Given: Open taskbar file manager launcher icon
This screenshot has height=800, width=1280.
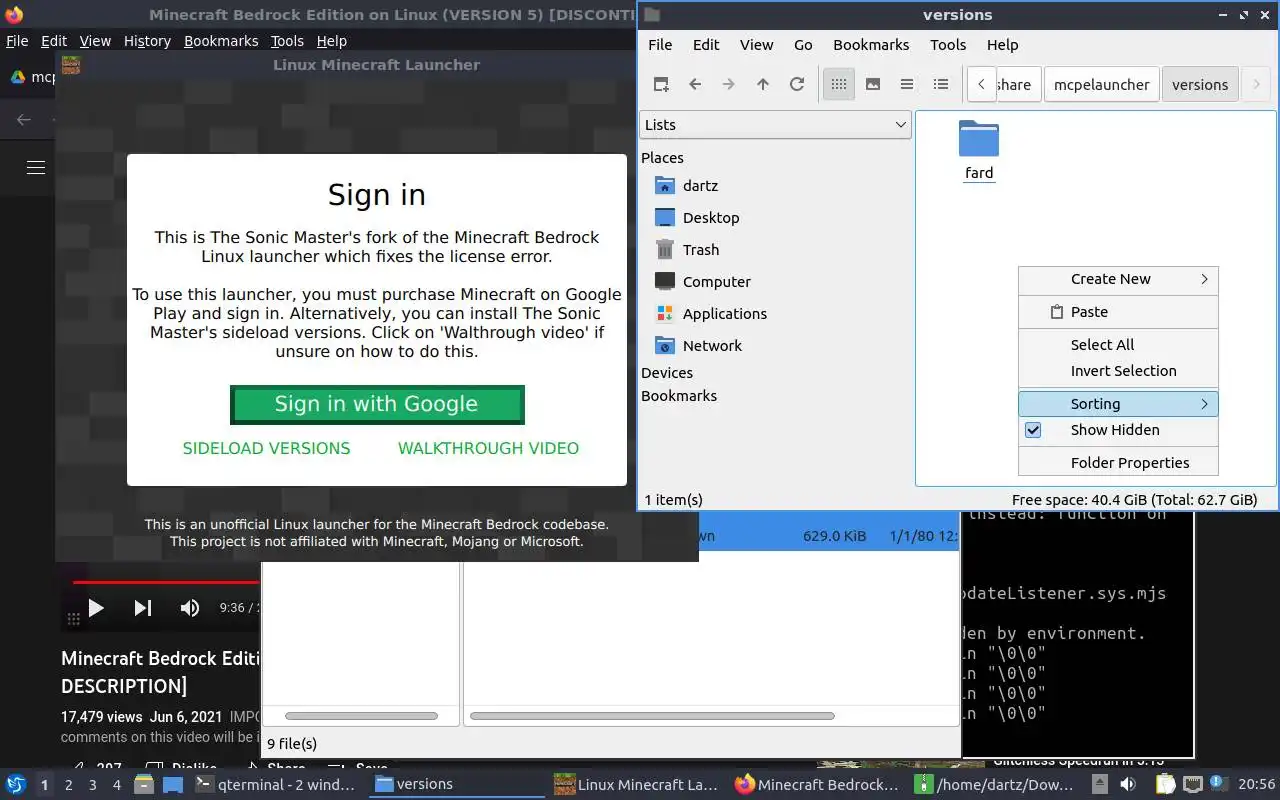Looking at the screenshot, I should (143, 785).
